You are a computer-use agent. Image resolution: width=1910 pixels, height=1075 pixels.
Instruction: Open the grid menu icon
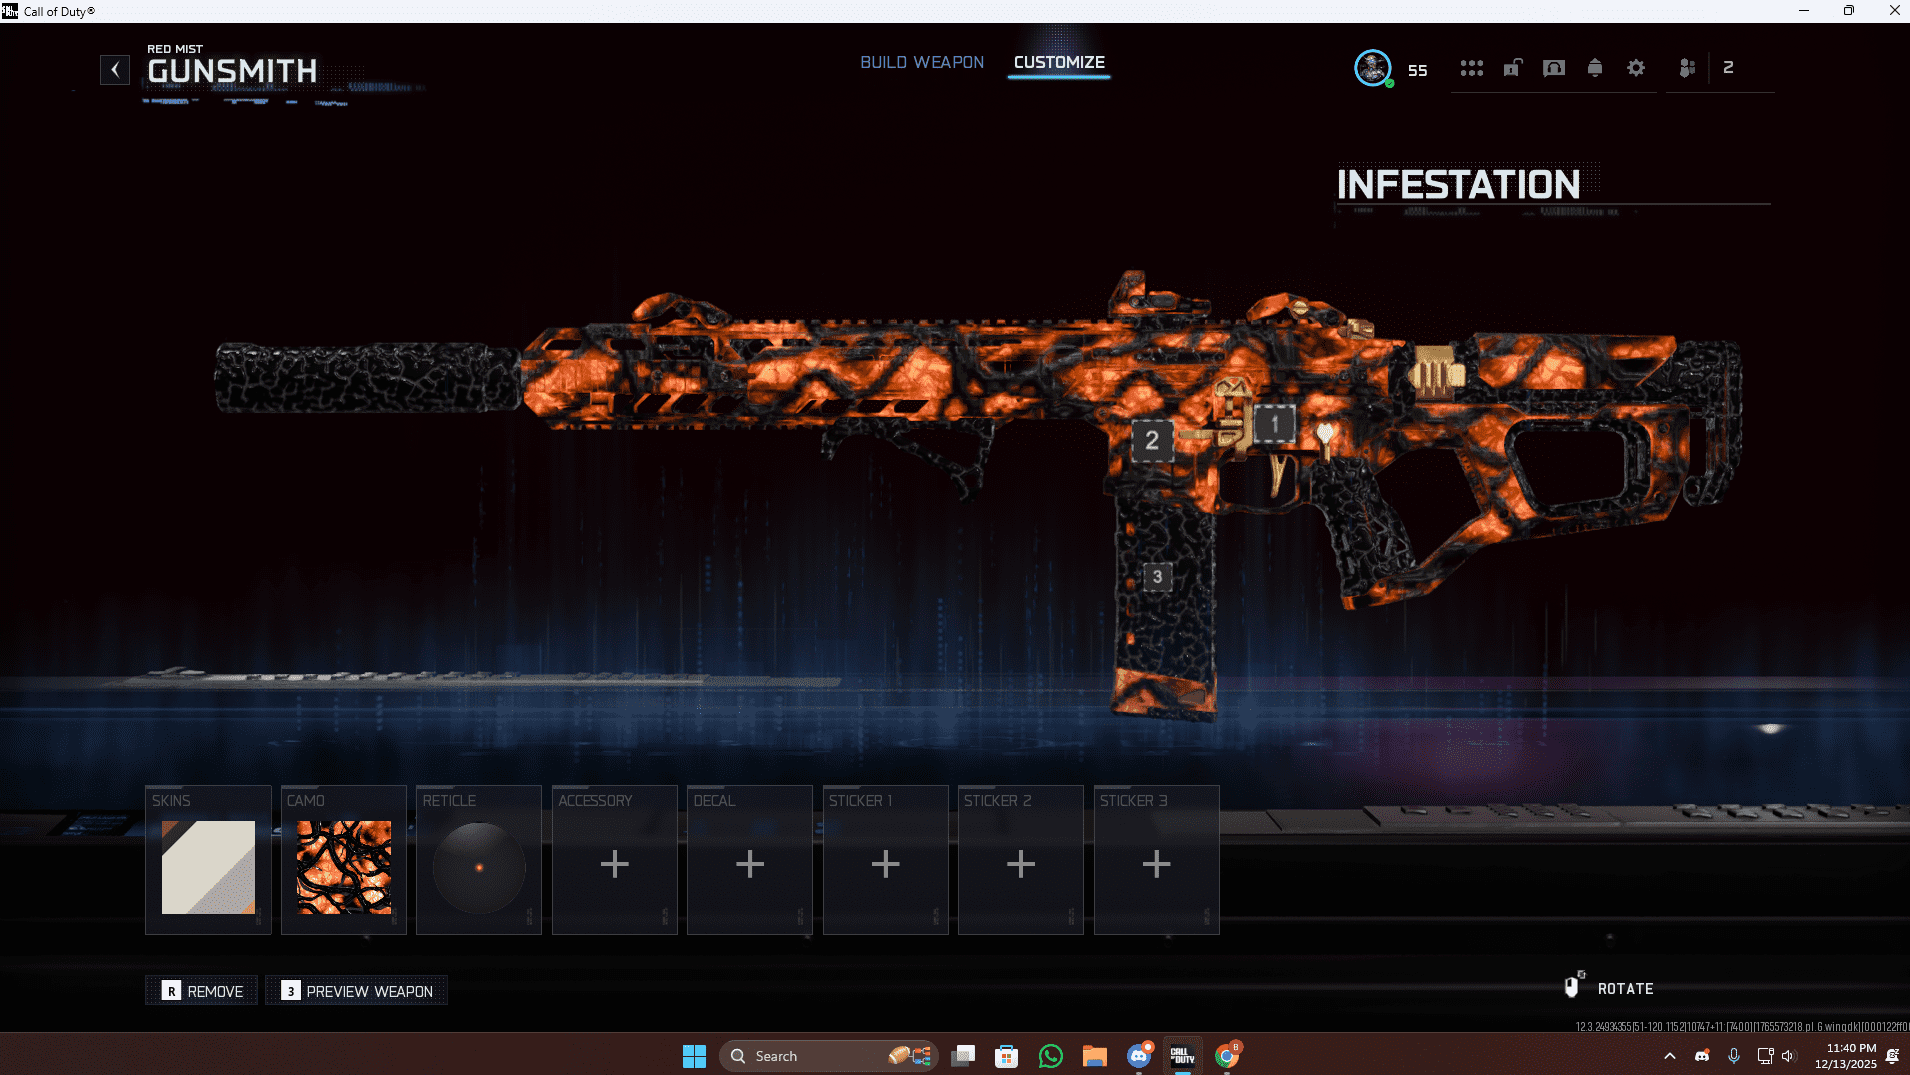point(1471,68)
